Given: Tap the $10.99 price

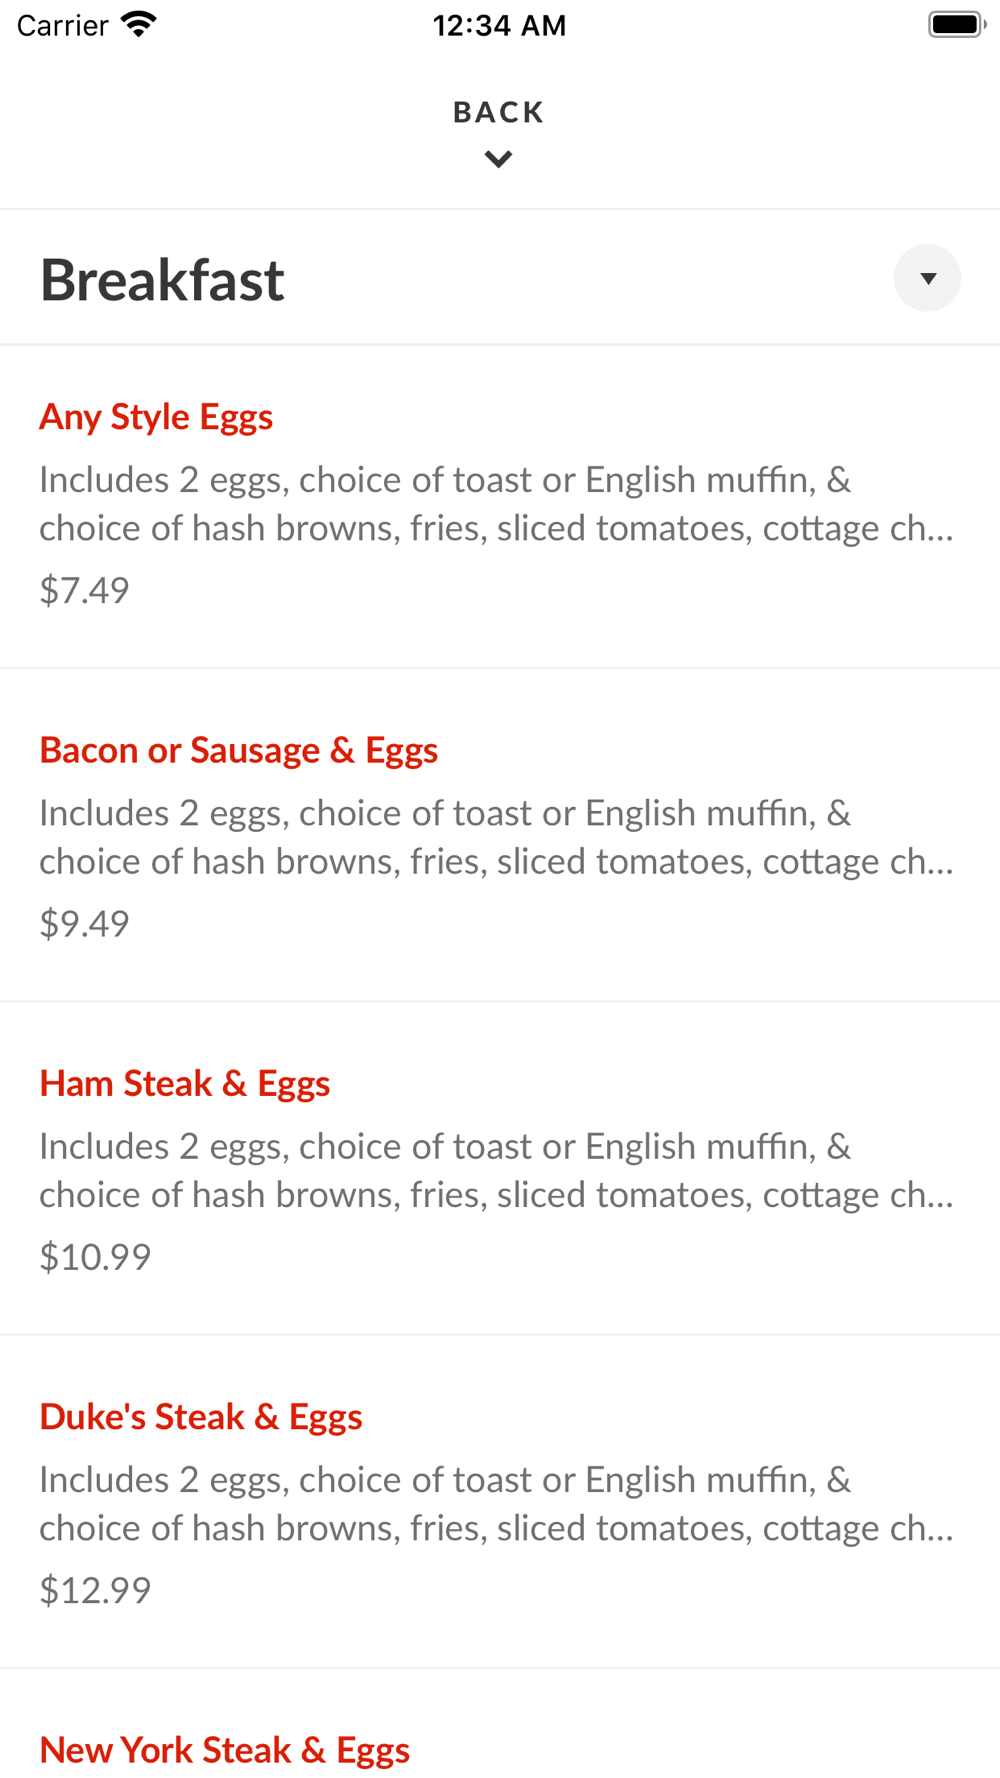Looking at the screenshot, I should tap(95, 1256).
